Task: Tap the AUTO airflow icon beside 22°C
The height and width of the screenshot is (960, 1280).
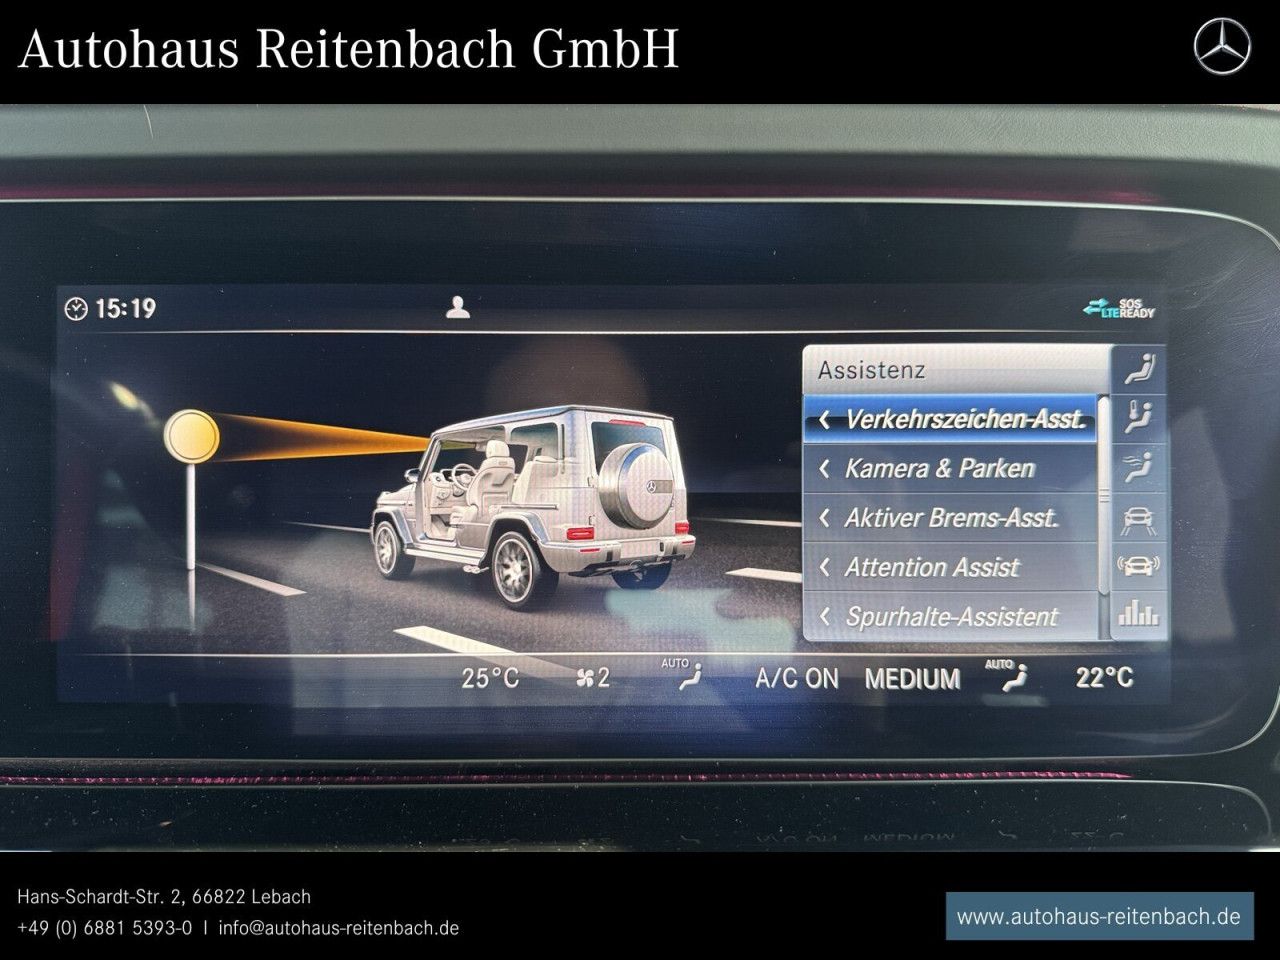Action: [1008, 675]
